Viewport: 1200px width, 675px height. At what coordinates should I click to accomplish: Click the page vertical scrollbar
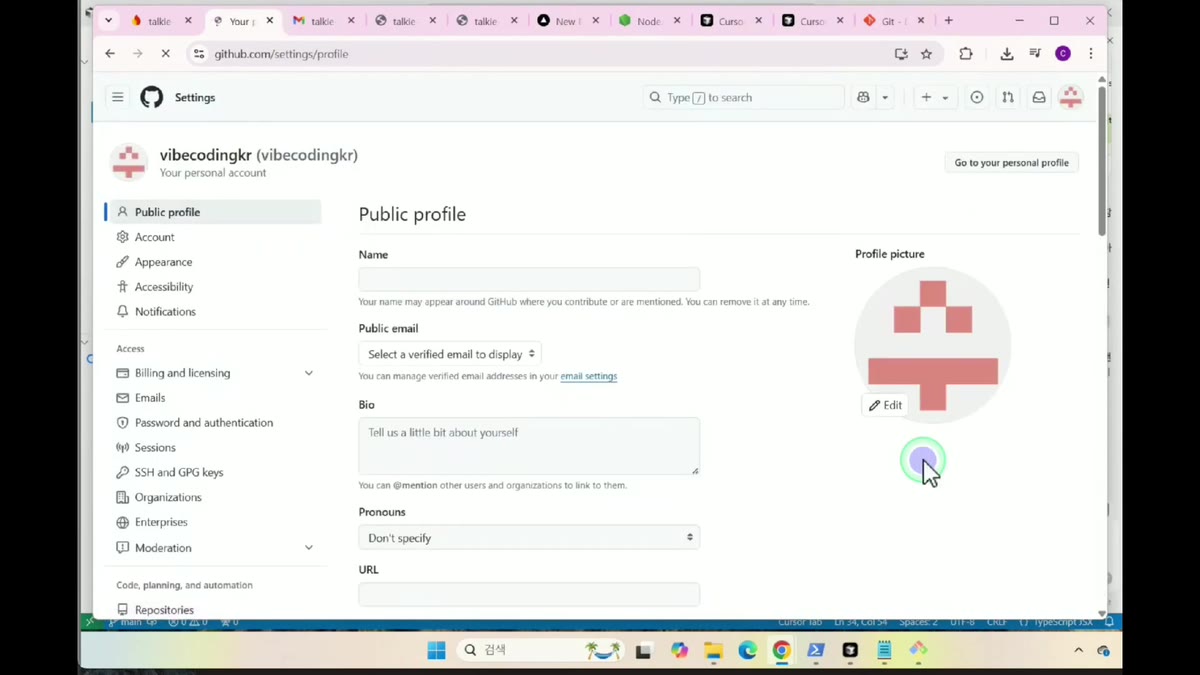click(x=1102, y=160)
